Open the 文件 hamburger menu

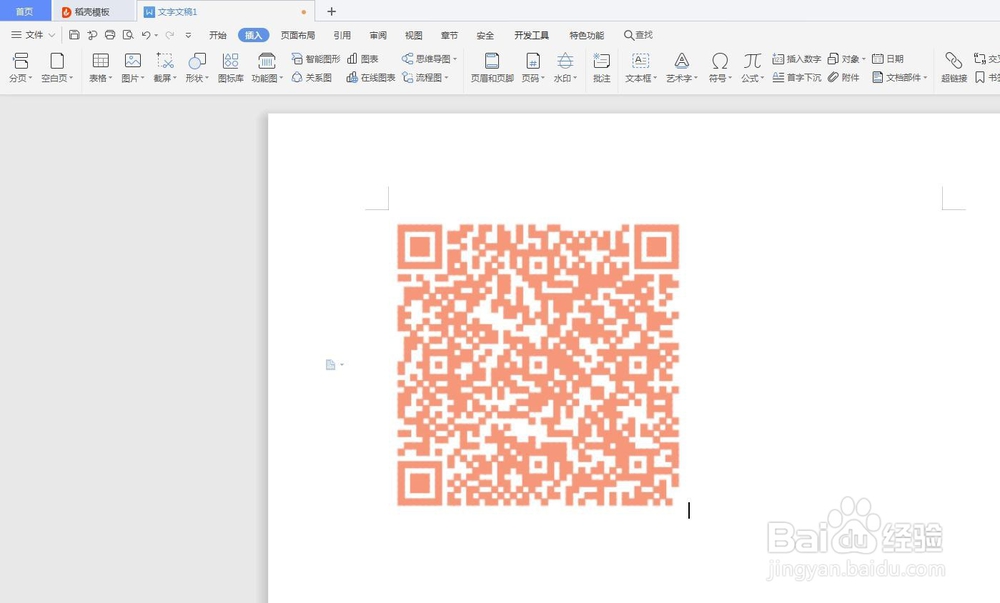pos(27,35)
